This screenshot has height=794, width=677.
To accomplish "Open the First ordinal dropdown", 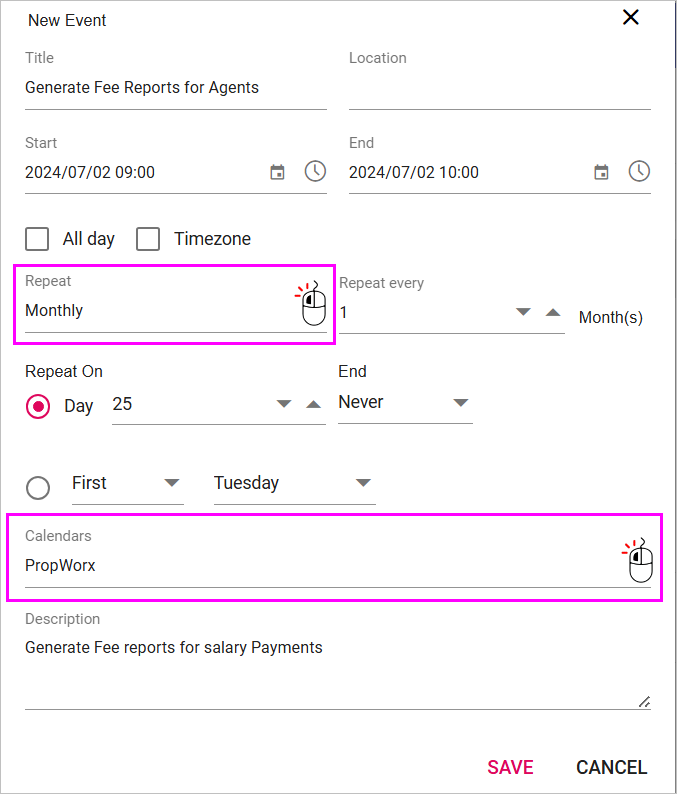I will (x=128, y=484).
